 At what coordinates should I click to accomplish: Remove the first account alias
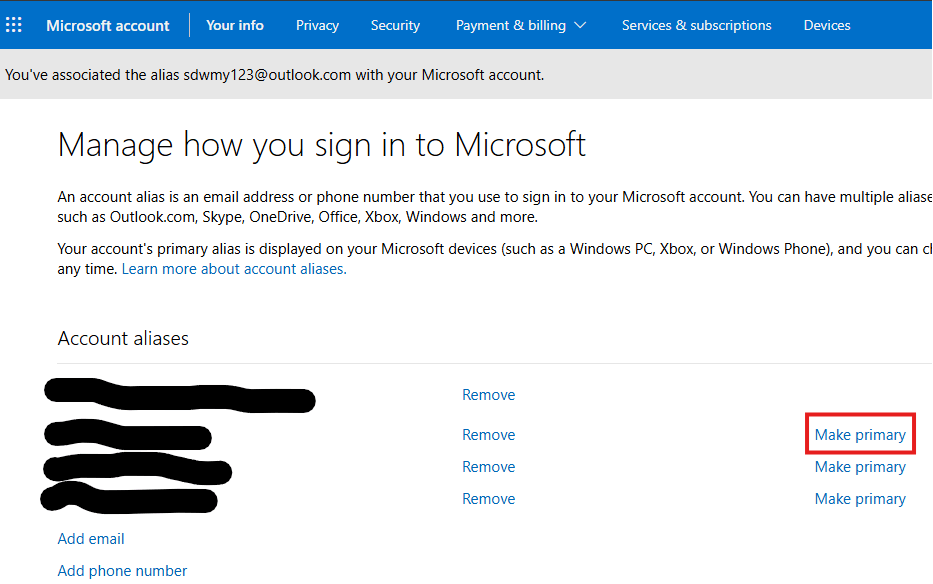(x=489, y=395)
